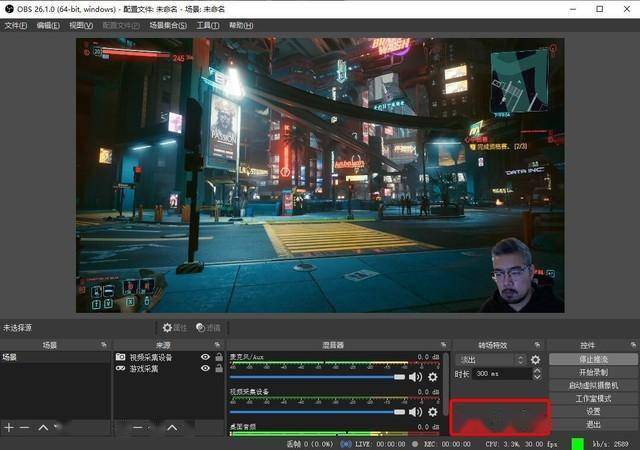Screen dimensions: 640x450
Task: Mute the 麦克风/Aux speaker icon
Action: 415,377
